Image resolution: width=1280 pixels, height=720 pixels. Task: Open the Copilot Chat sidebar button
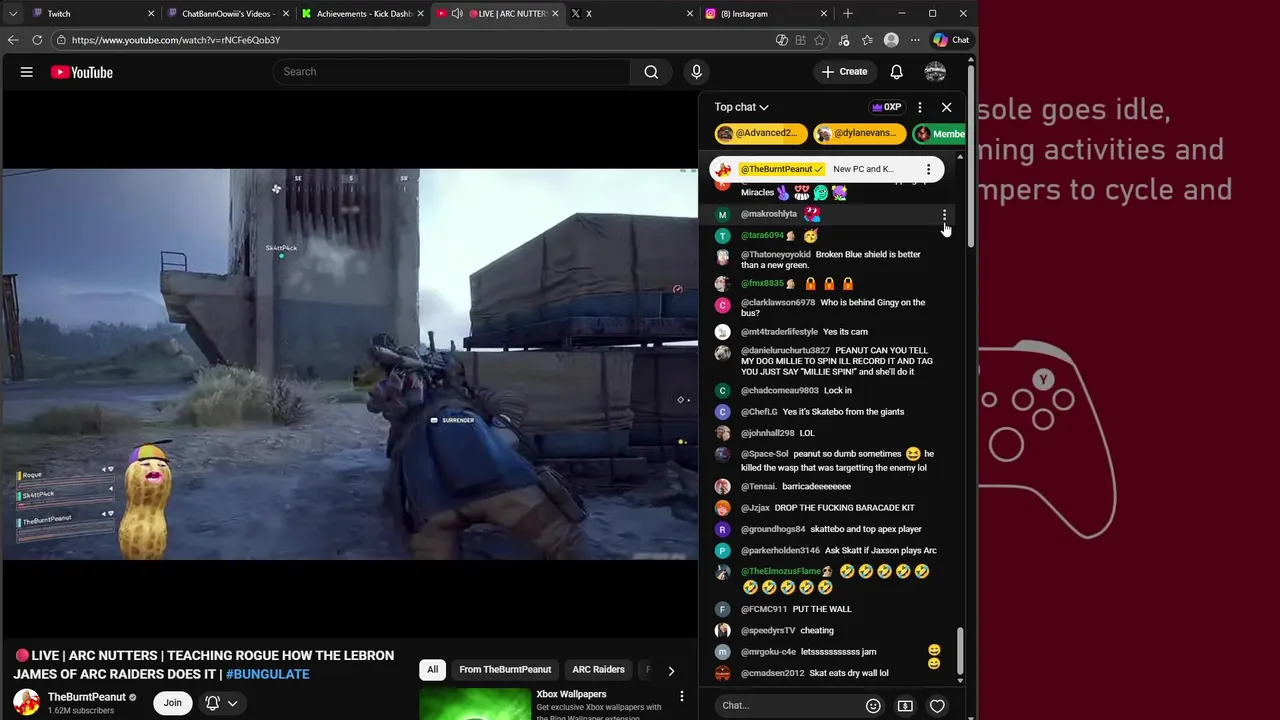coord(951,40)
